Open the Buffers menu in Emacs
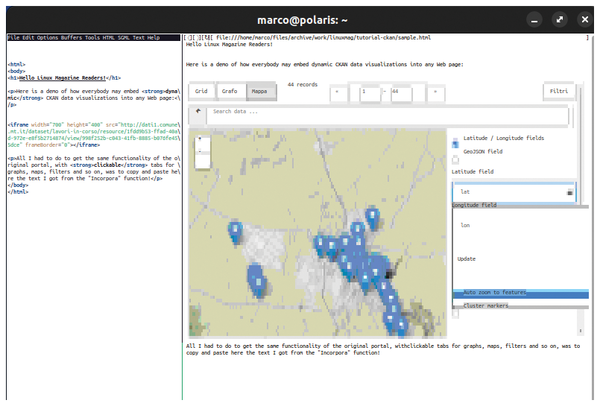Screen dimensions: 600x406 pos(73,37)
